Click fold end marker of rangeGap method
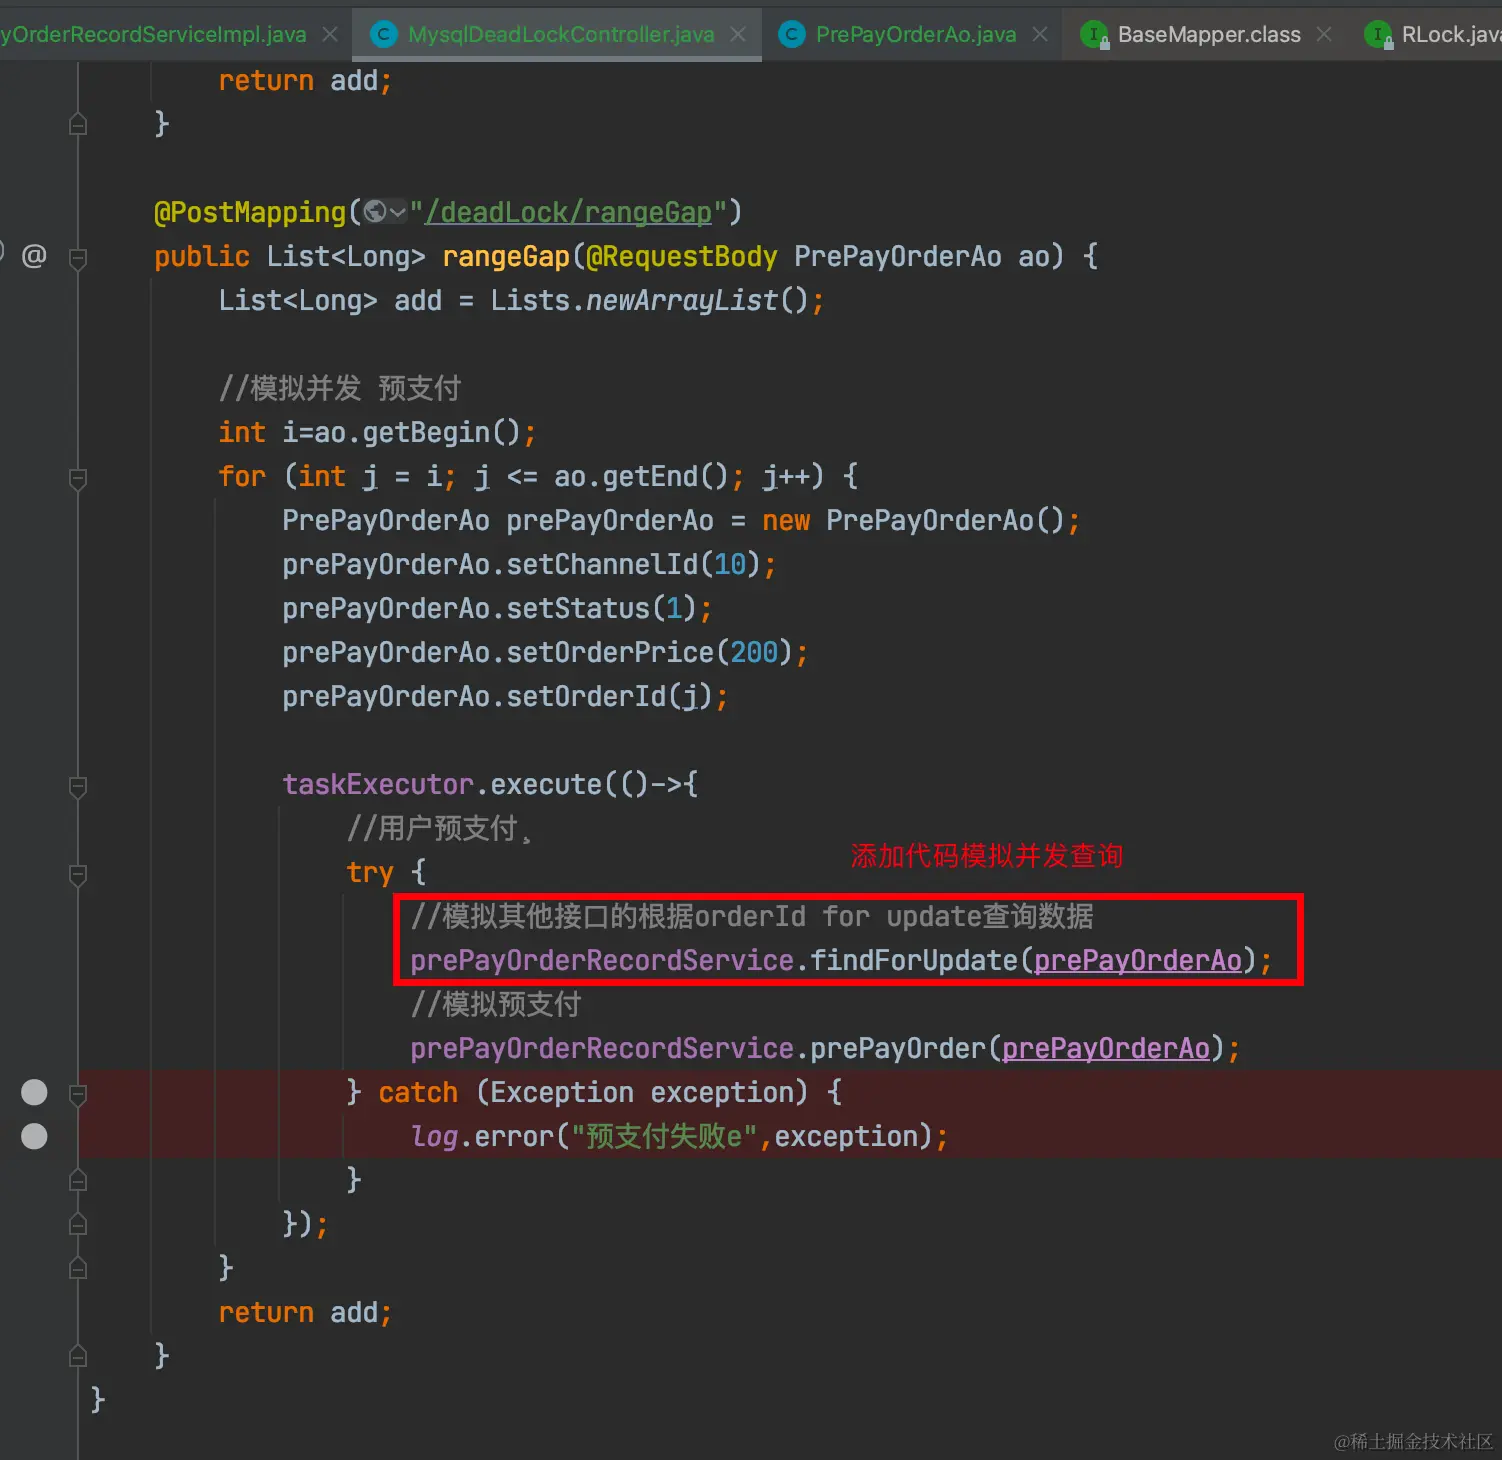The image size is (1502, 1460). point(78,1356)
